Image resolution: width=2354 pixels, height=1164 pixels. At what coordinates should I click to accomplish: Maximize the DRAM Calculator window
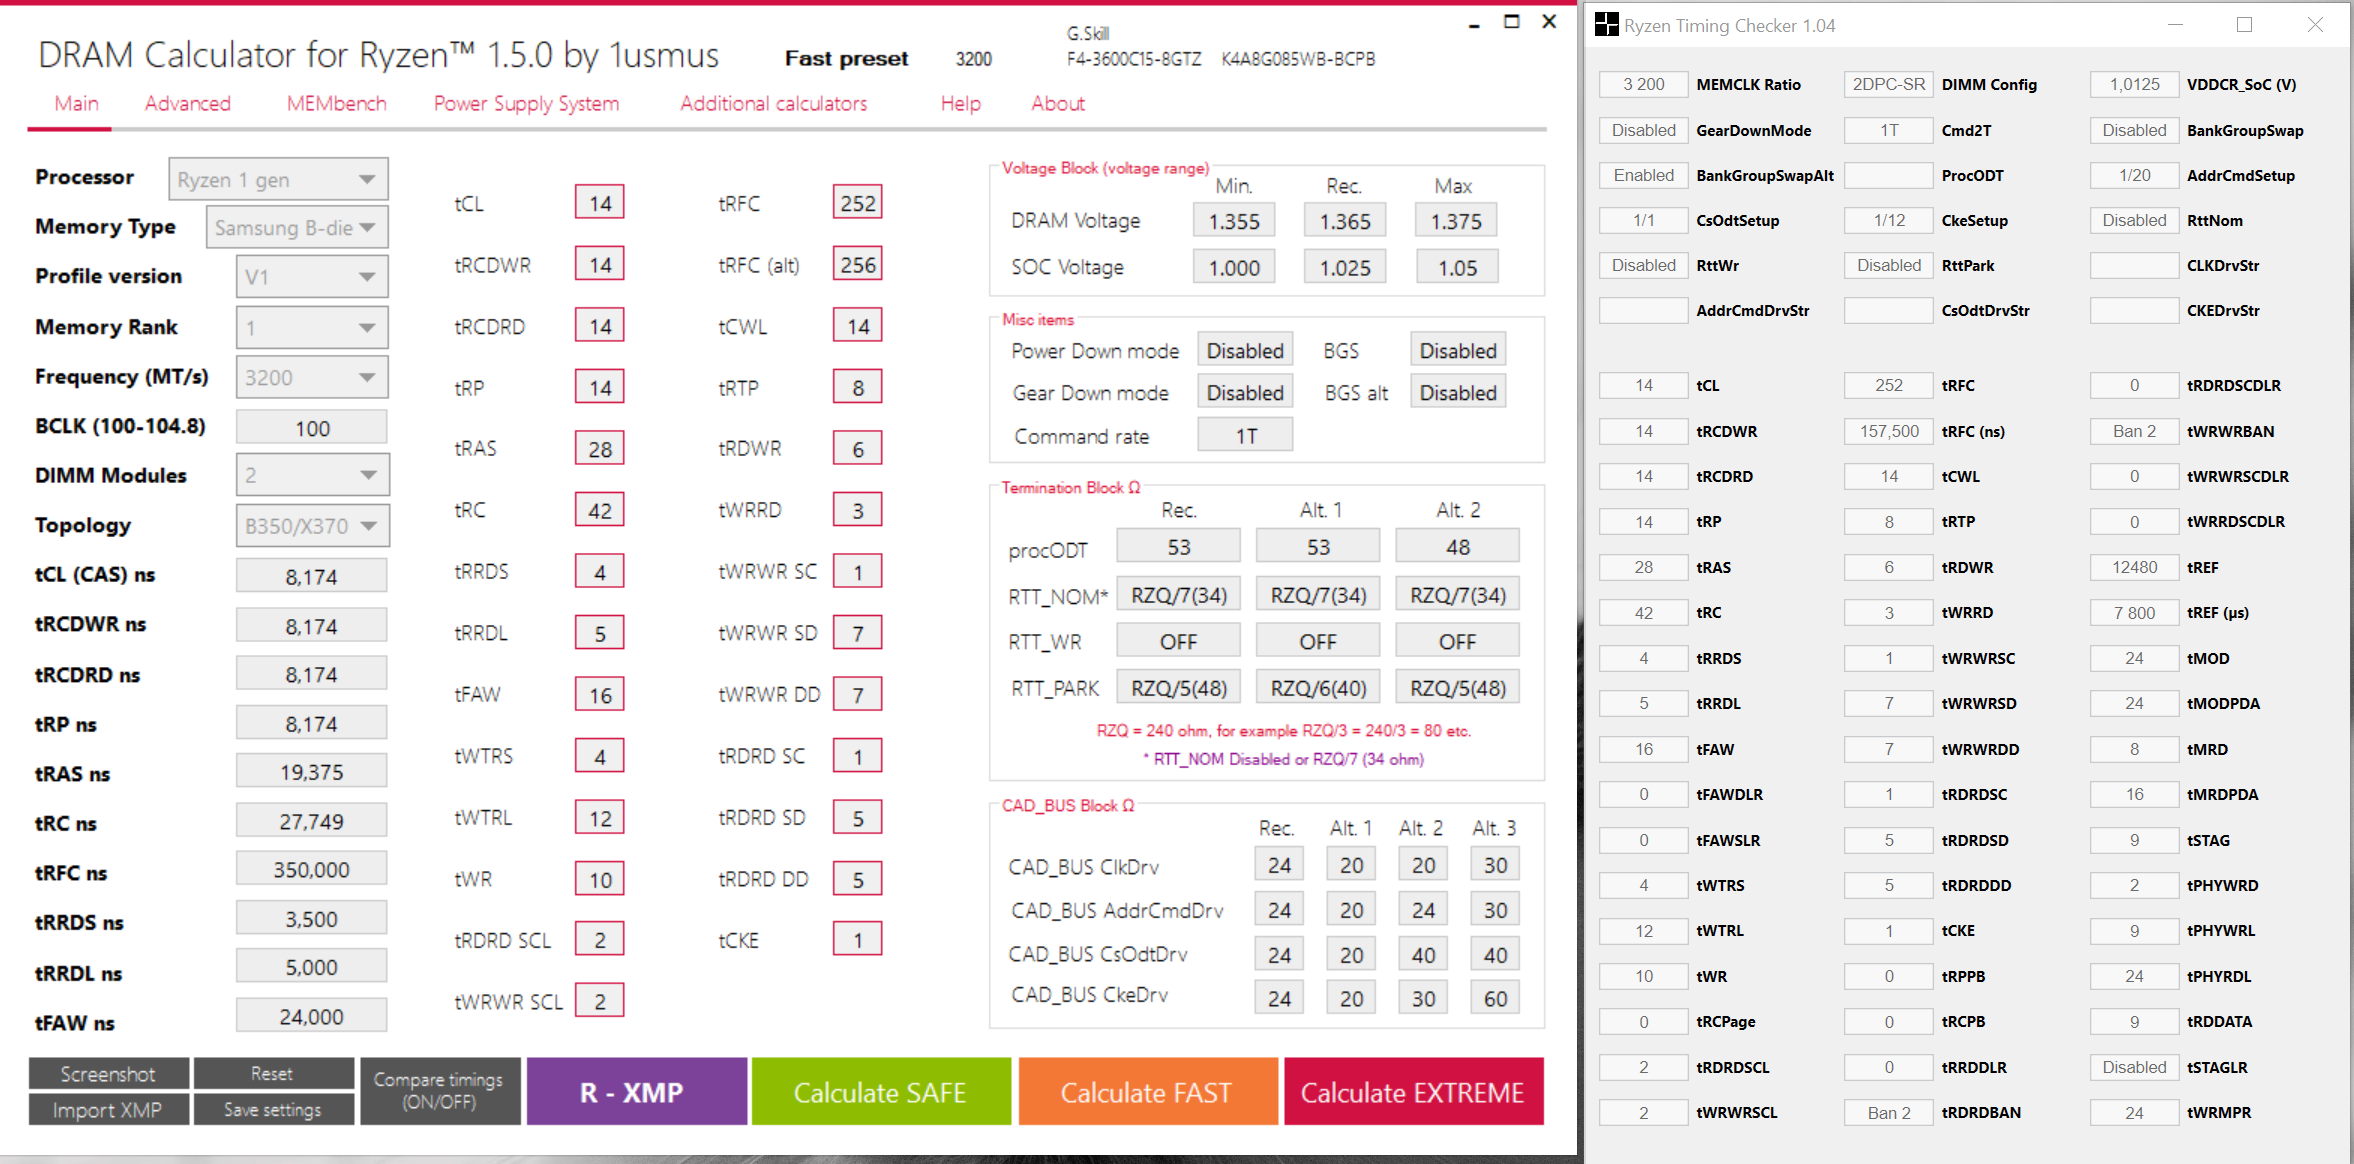click(1512, 22)
